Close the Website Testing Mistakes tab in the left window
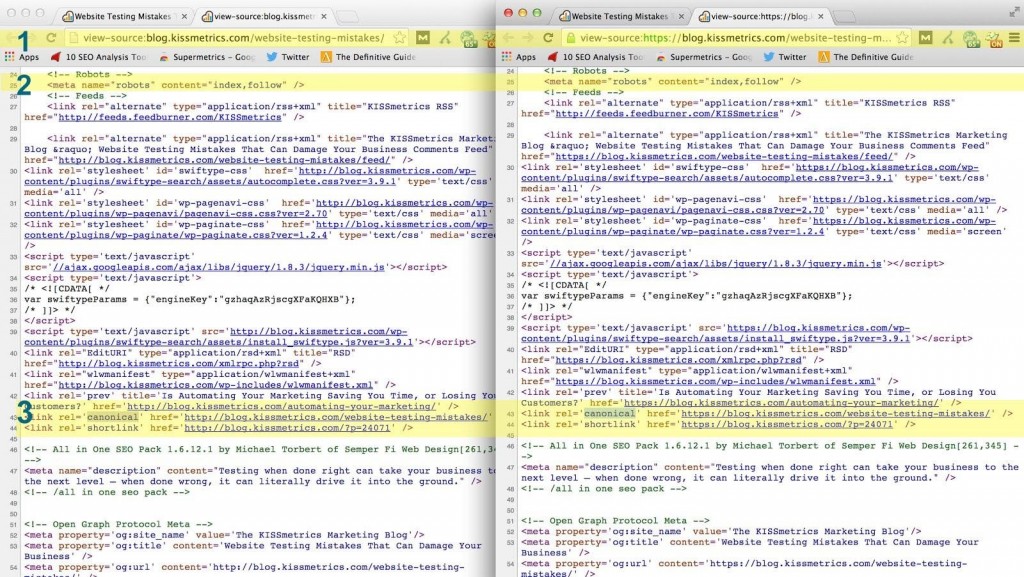 pyautogui.click(x=184, y=16)
